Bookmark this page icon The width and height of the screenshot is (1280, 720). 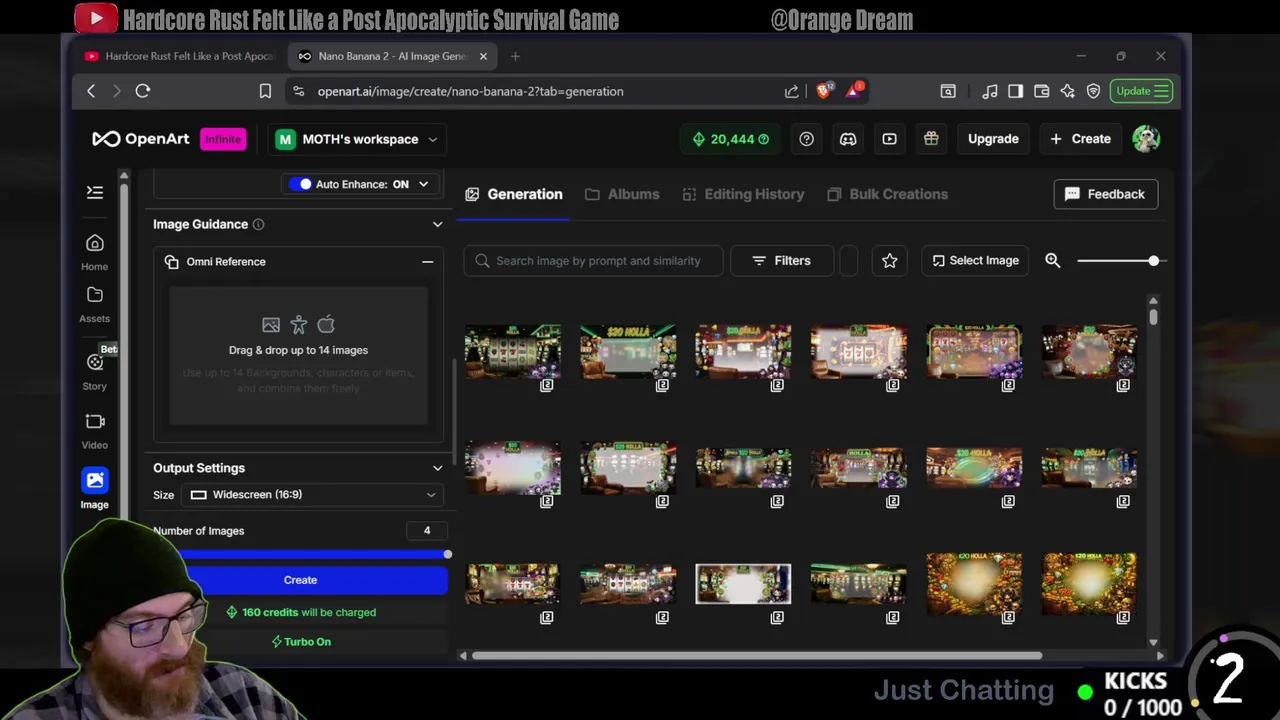pyautogui.click(x=265, y=91)
